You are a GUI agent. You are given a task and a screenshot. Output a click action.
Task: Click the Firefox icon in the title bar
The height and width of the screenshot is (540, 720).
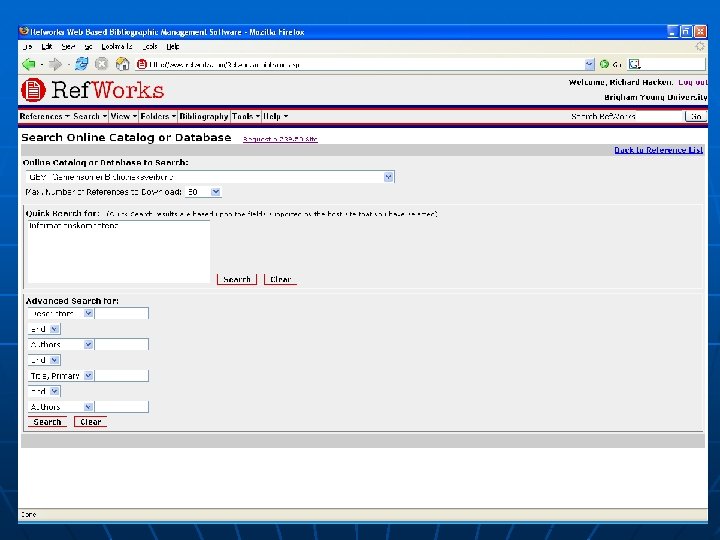coord(24,31)
